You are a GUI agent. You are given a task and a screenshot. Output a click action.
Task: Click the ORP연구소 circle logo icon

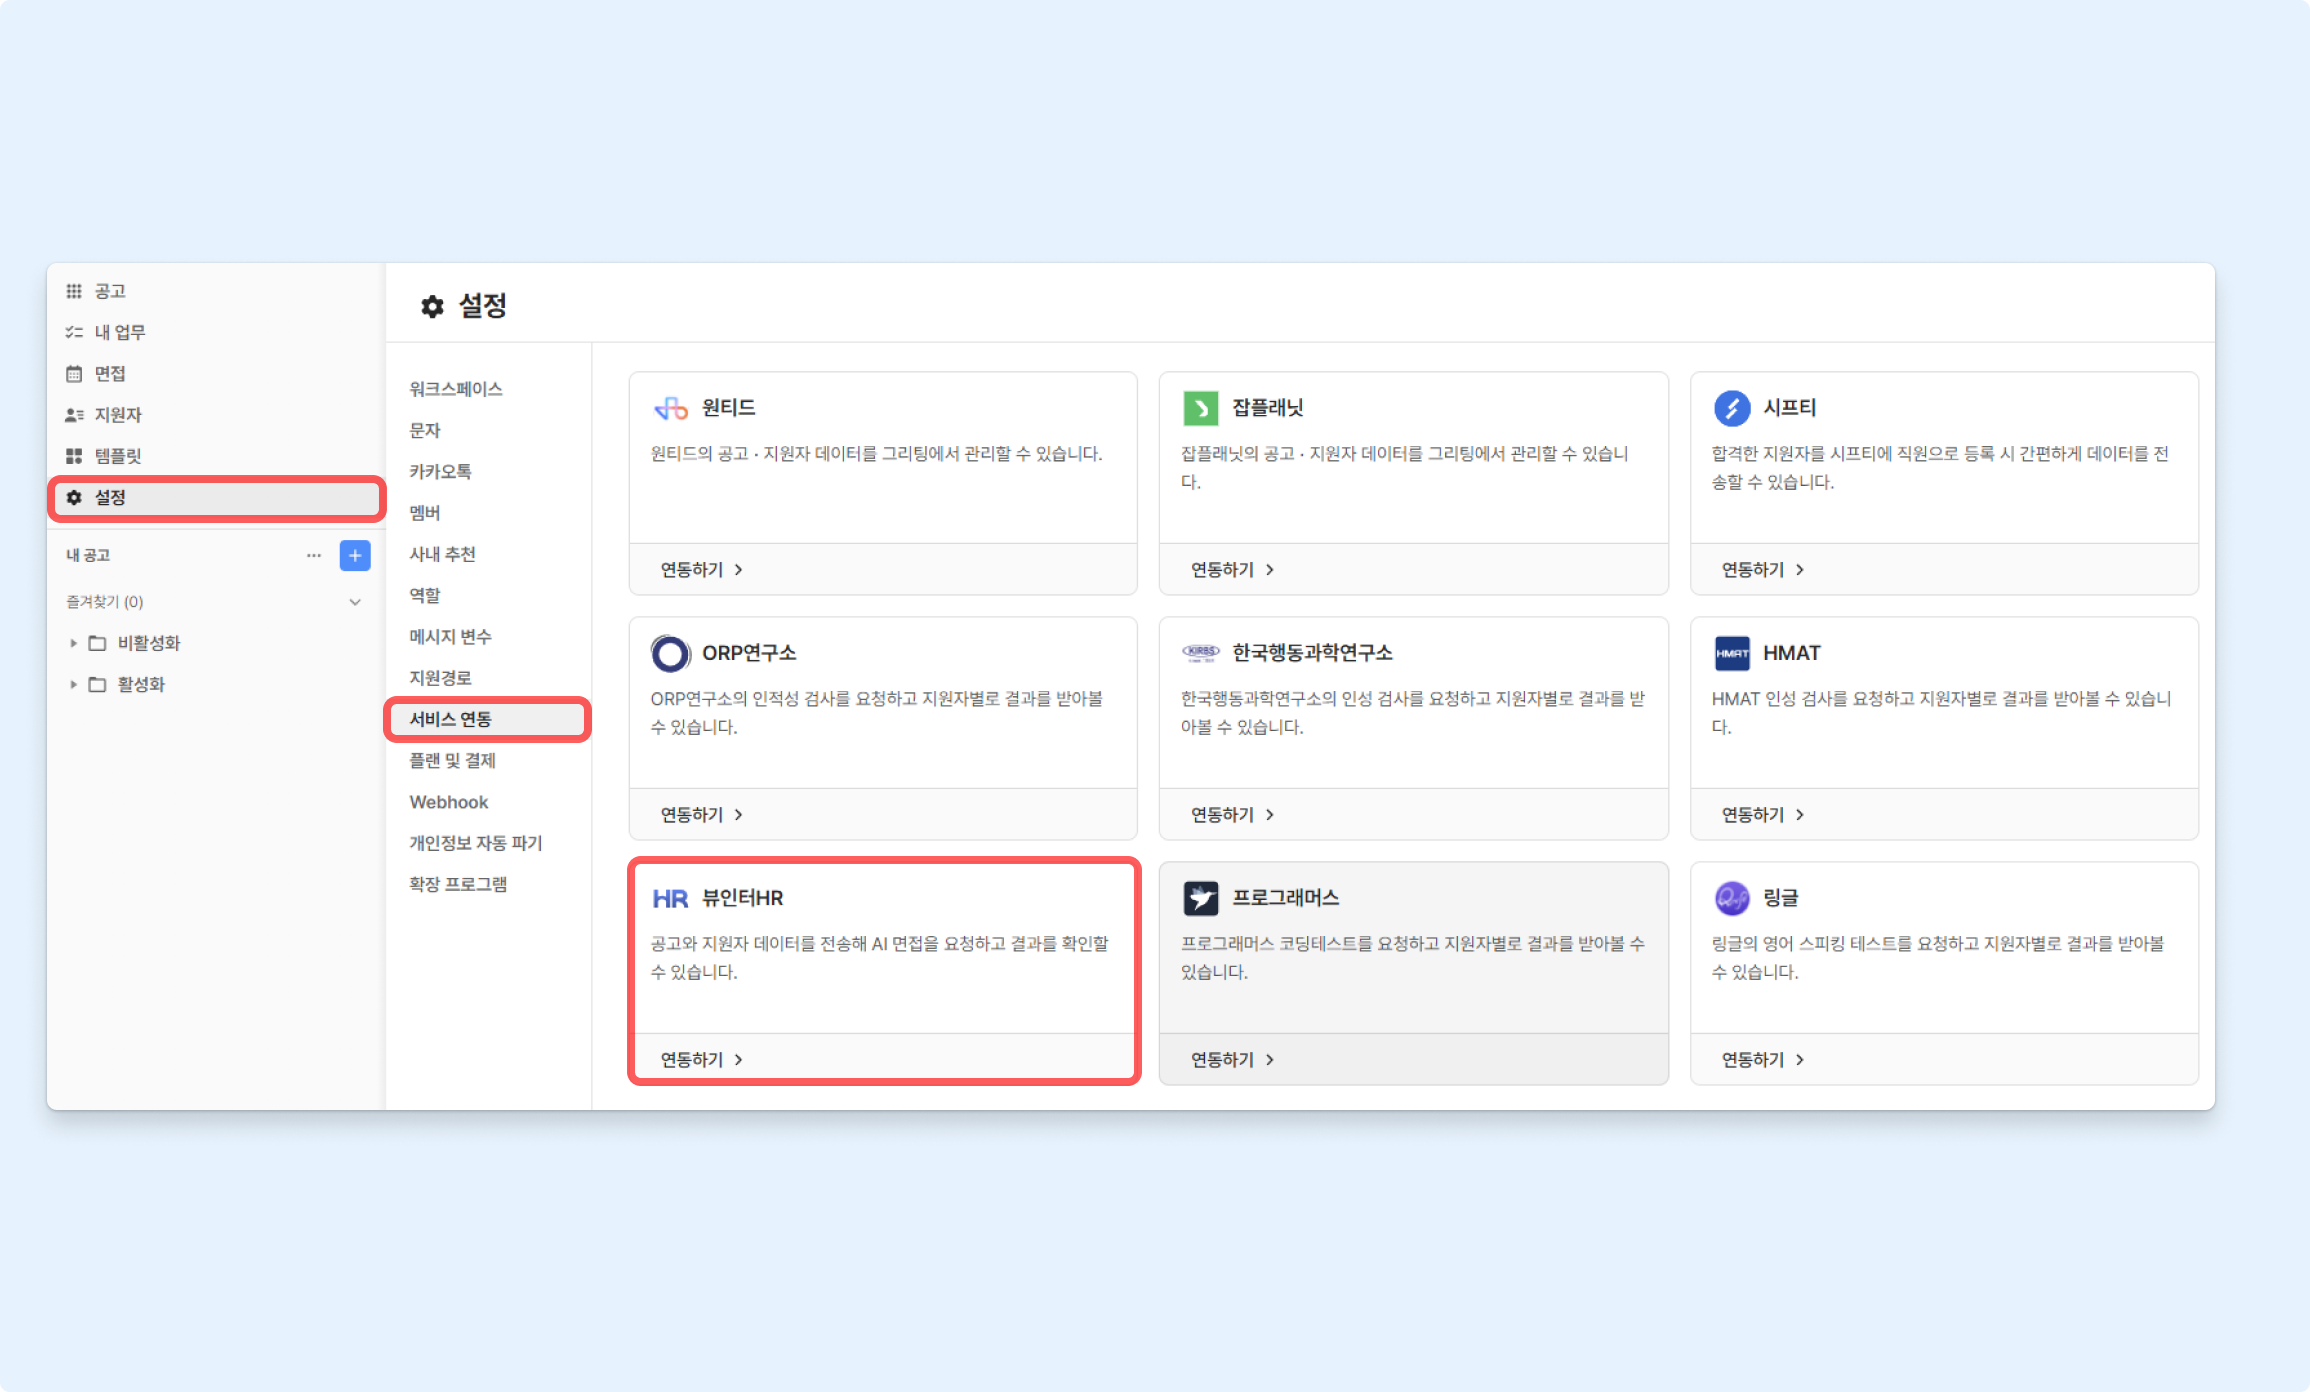tap(670, 653)
